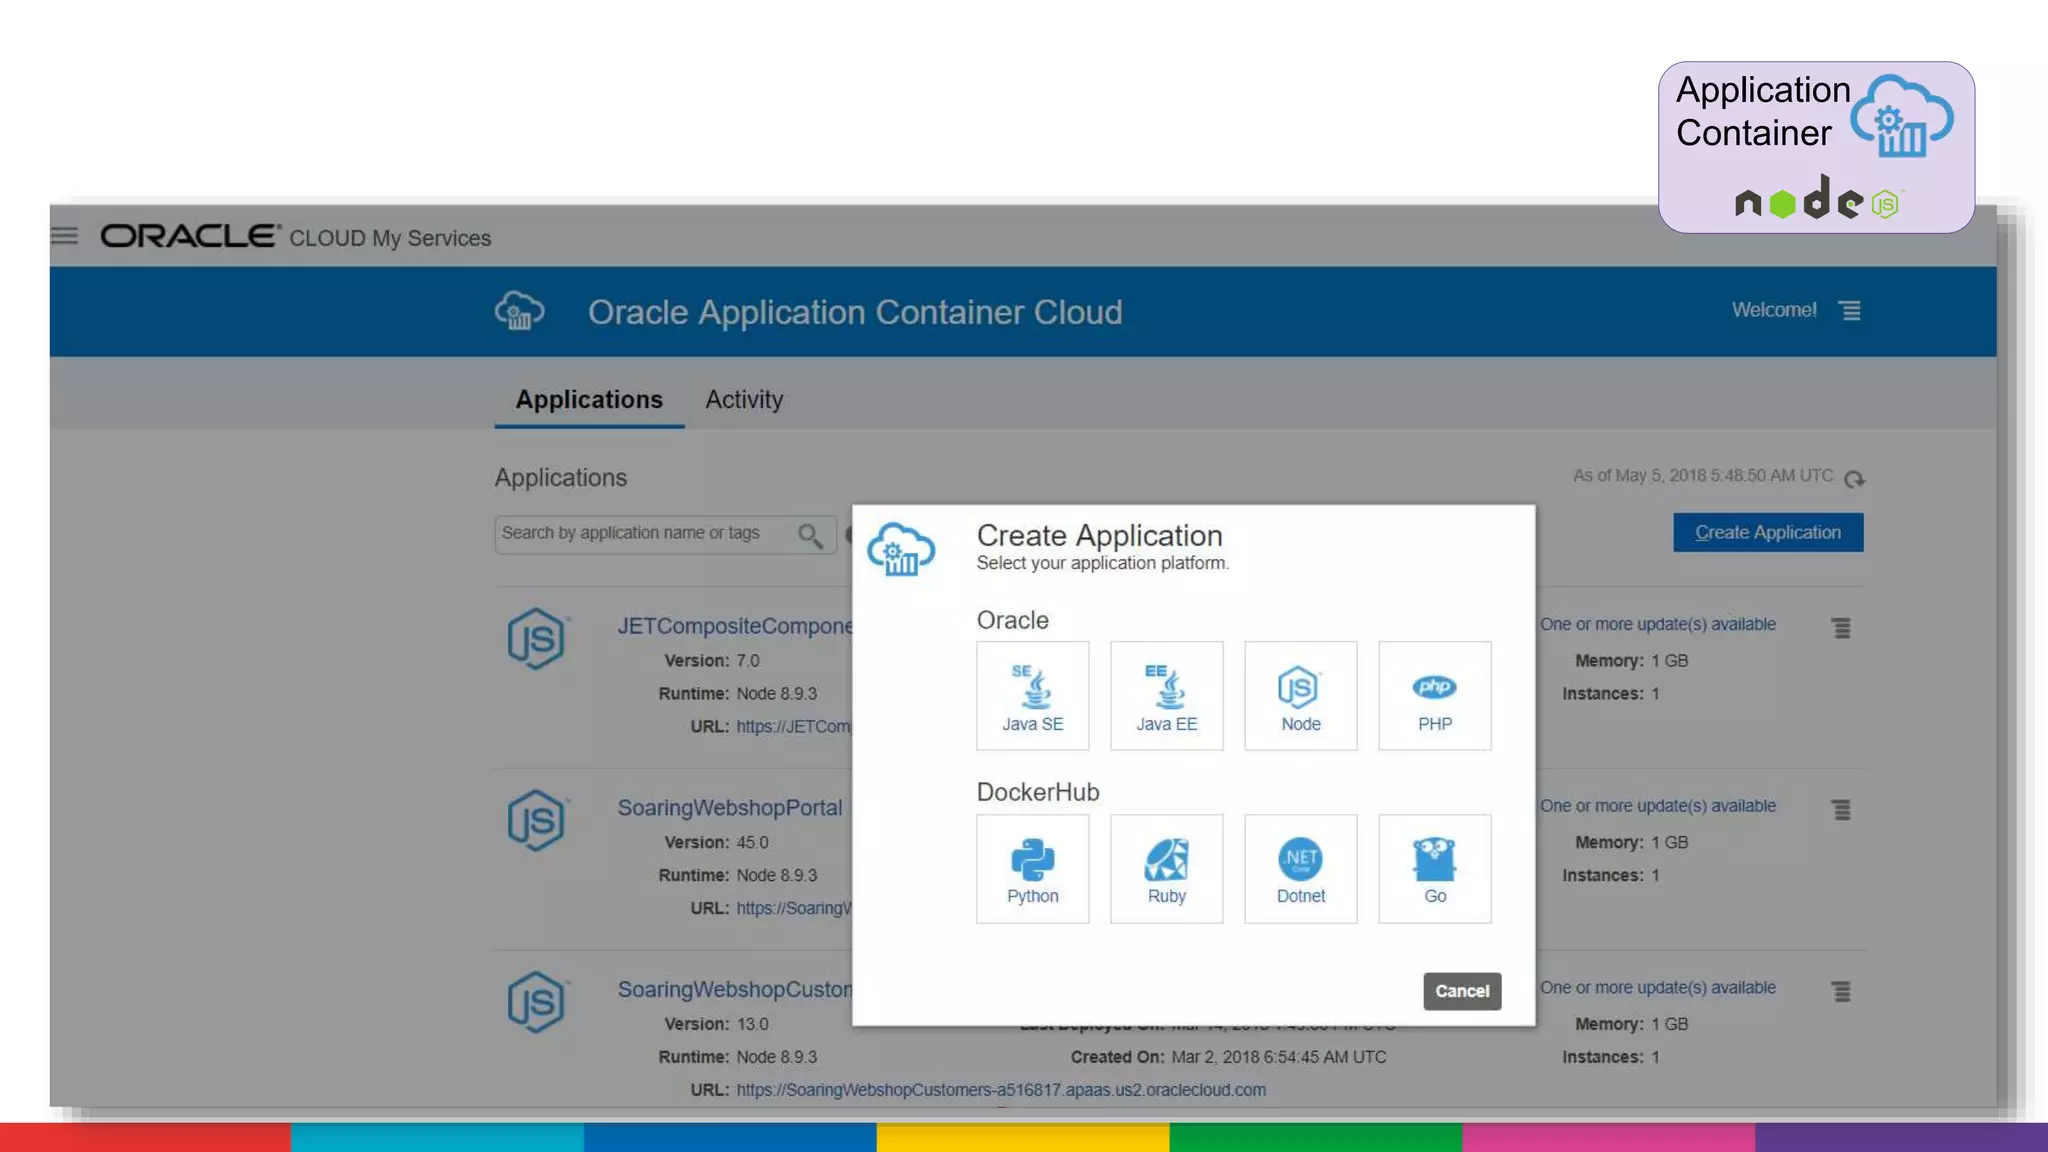Click the magnifier search icon

tap(811, 536)
